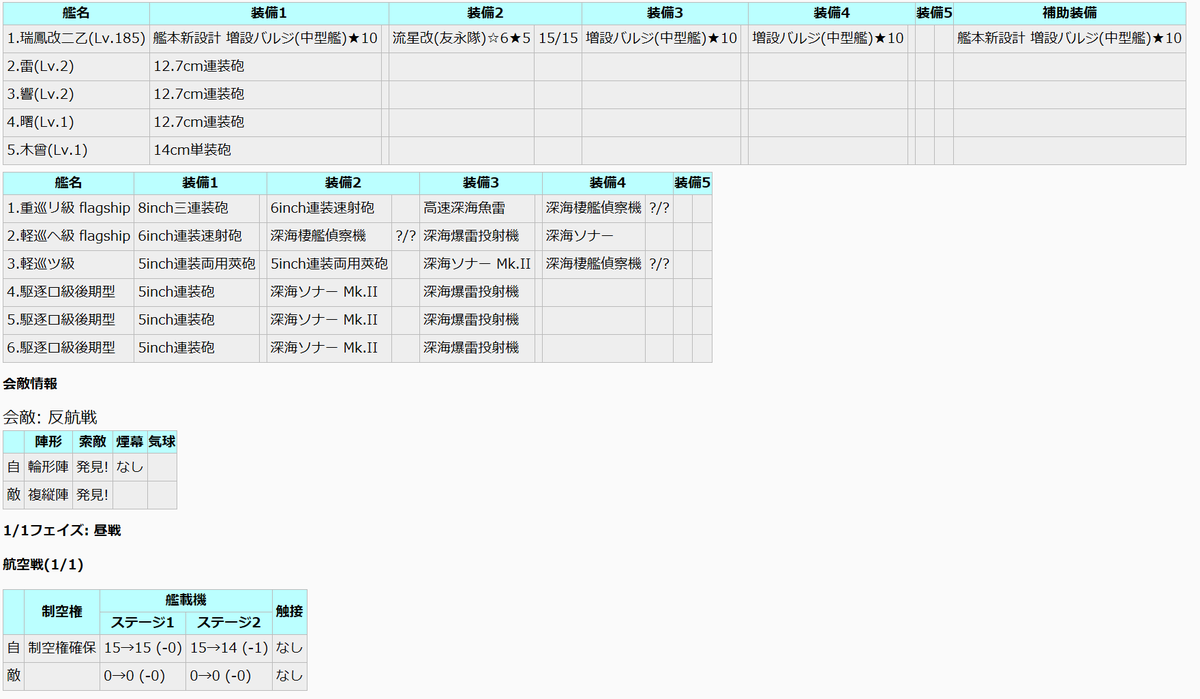This screenshot has width=1200, height=699.
Task: Click the 補助装備 column header
Action: pyautogui.click(x=1070, y=13)
